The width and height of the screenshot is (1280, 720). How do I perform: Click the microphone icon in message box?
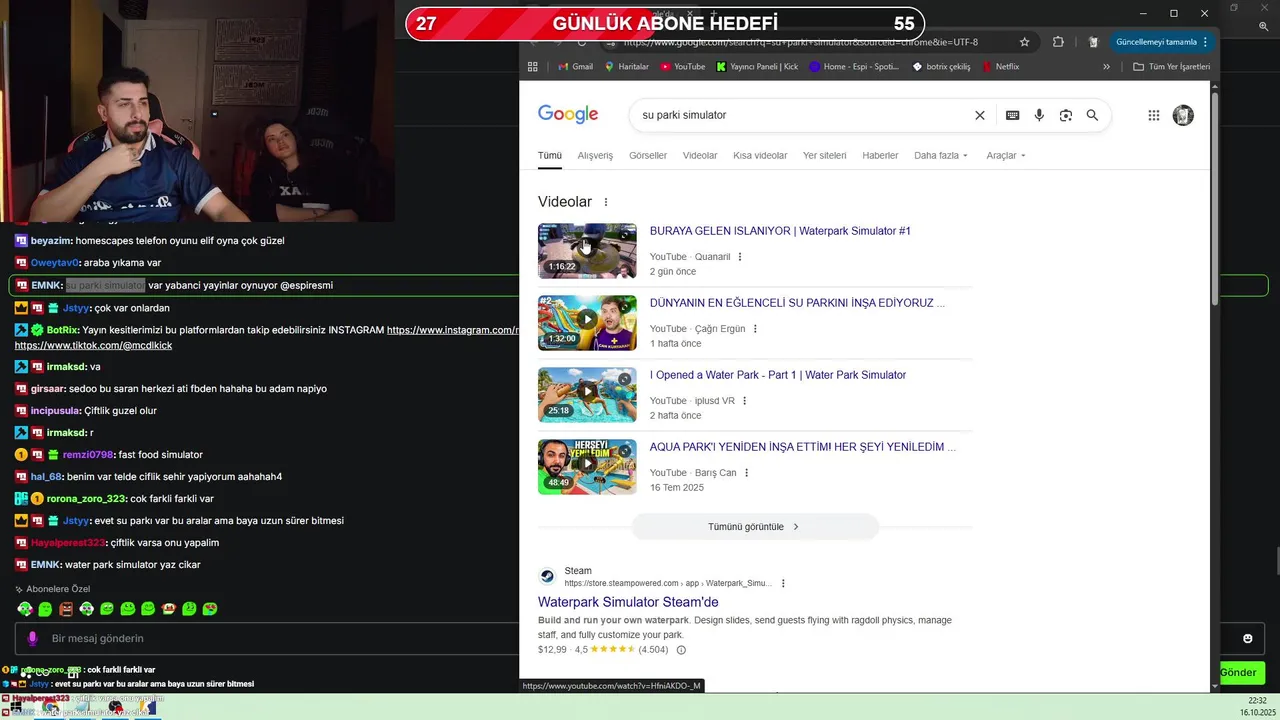[32, 639]
